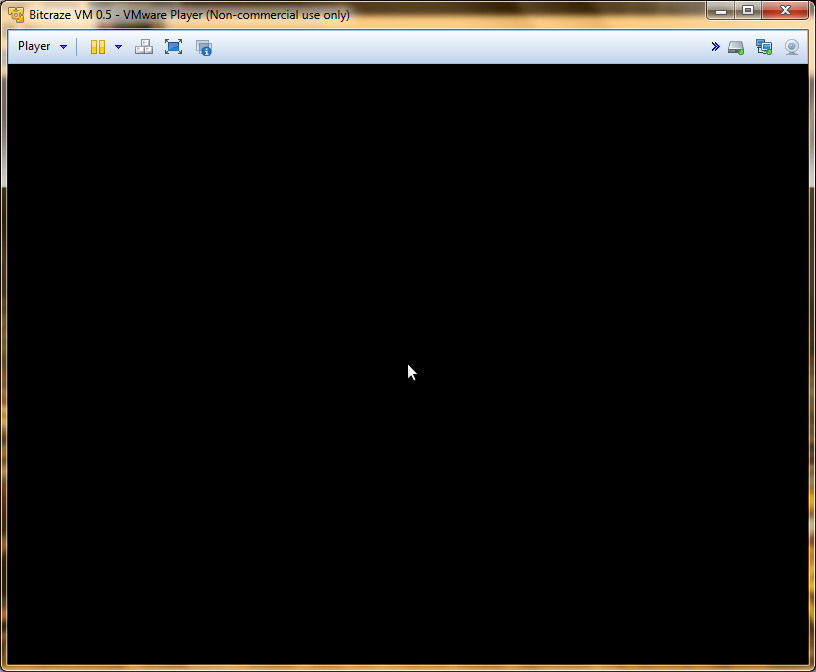Send Ctrl+Alt+Del to the guest
The width and height of the screenshot is (816, 672).
(x=144, y=47)
